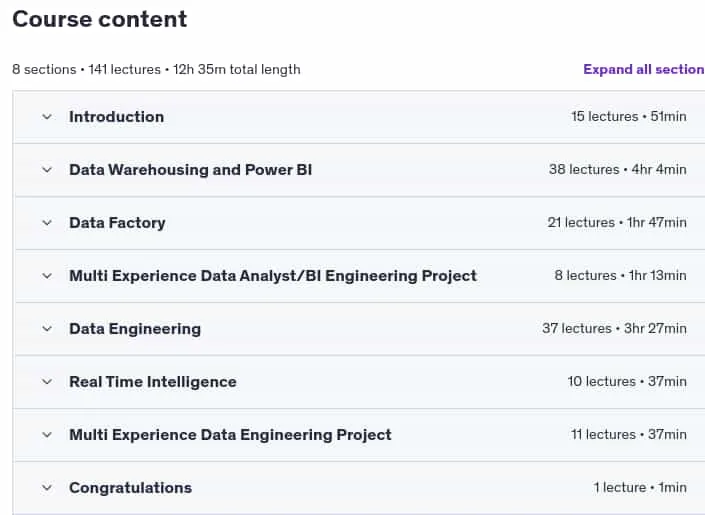Select the Introduction section title
The width and height of the screenshot is (705, 515).
(116, 117)
